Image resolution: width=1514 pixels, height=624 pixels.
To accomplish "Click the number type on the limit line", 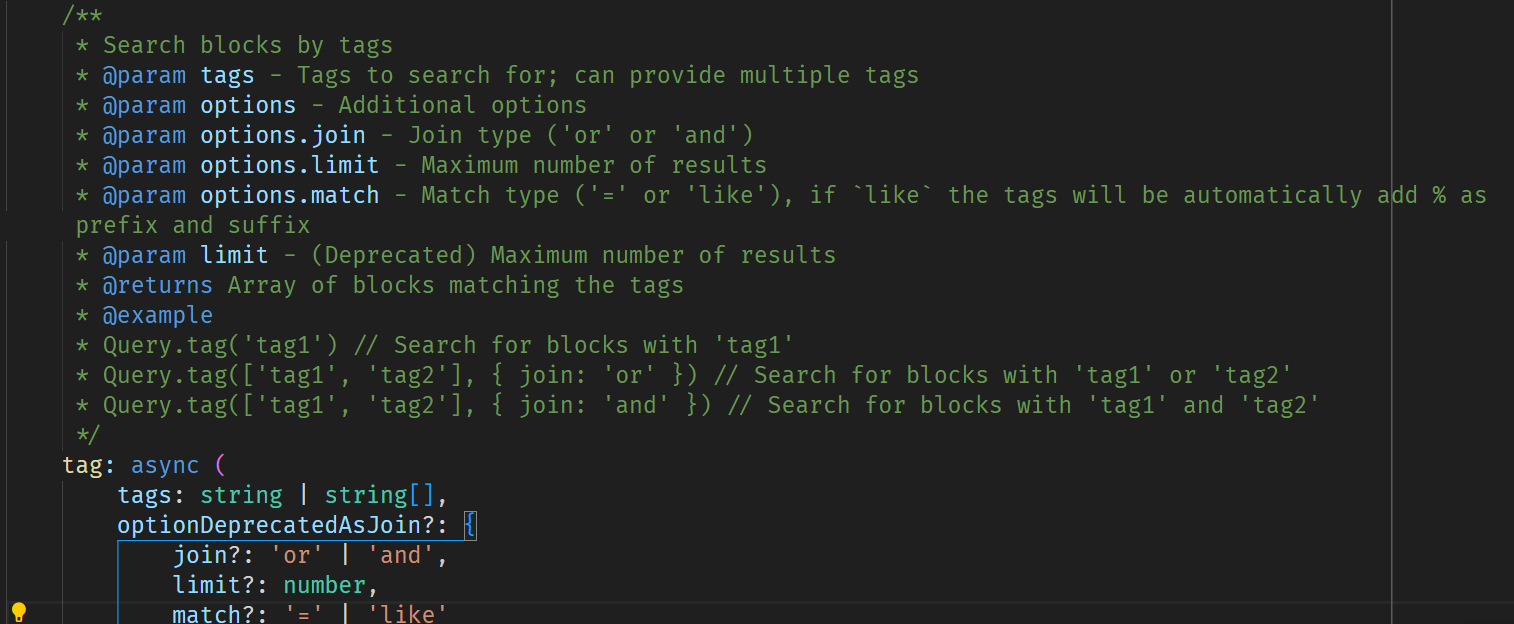I will pos(324,585).
